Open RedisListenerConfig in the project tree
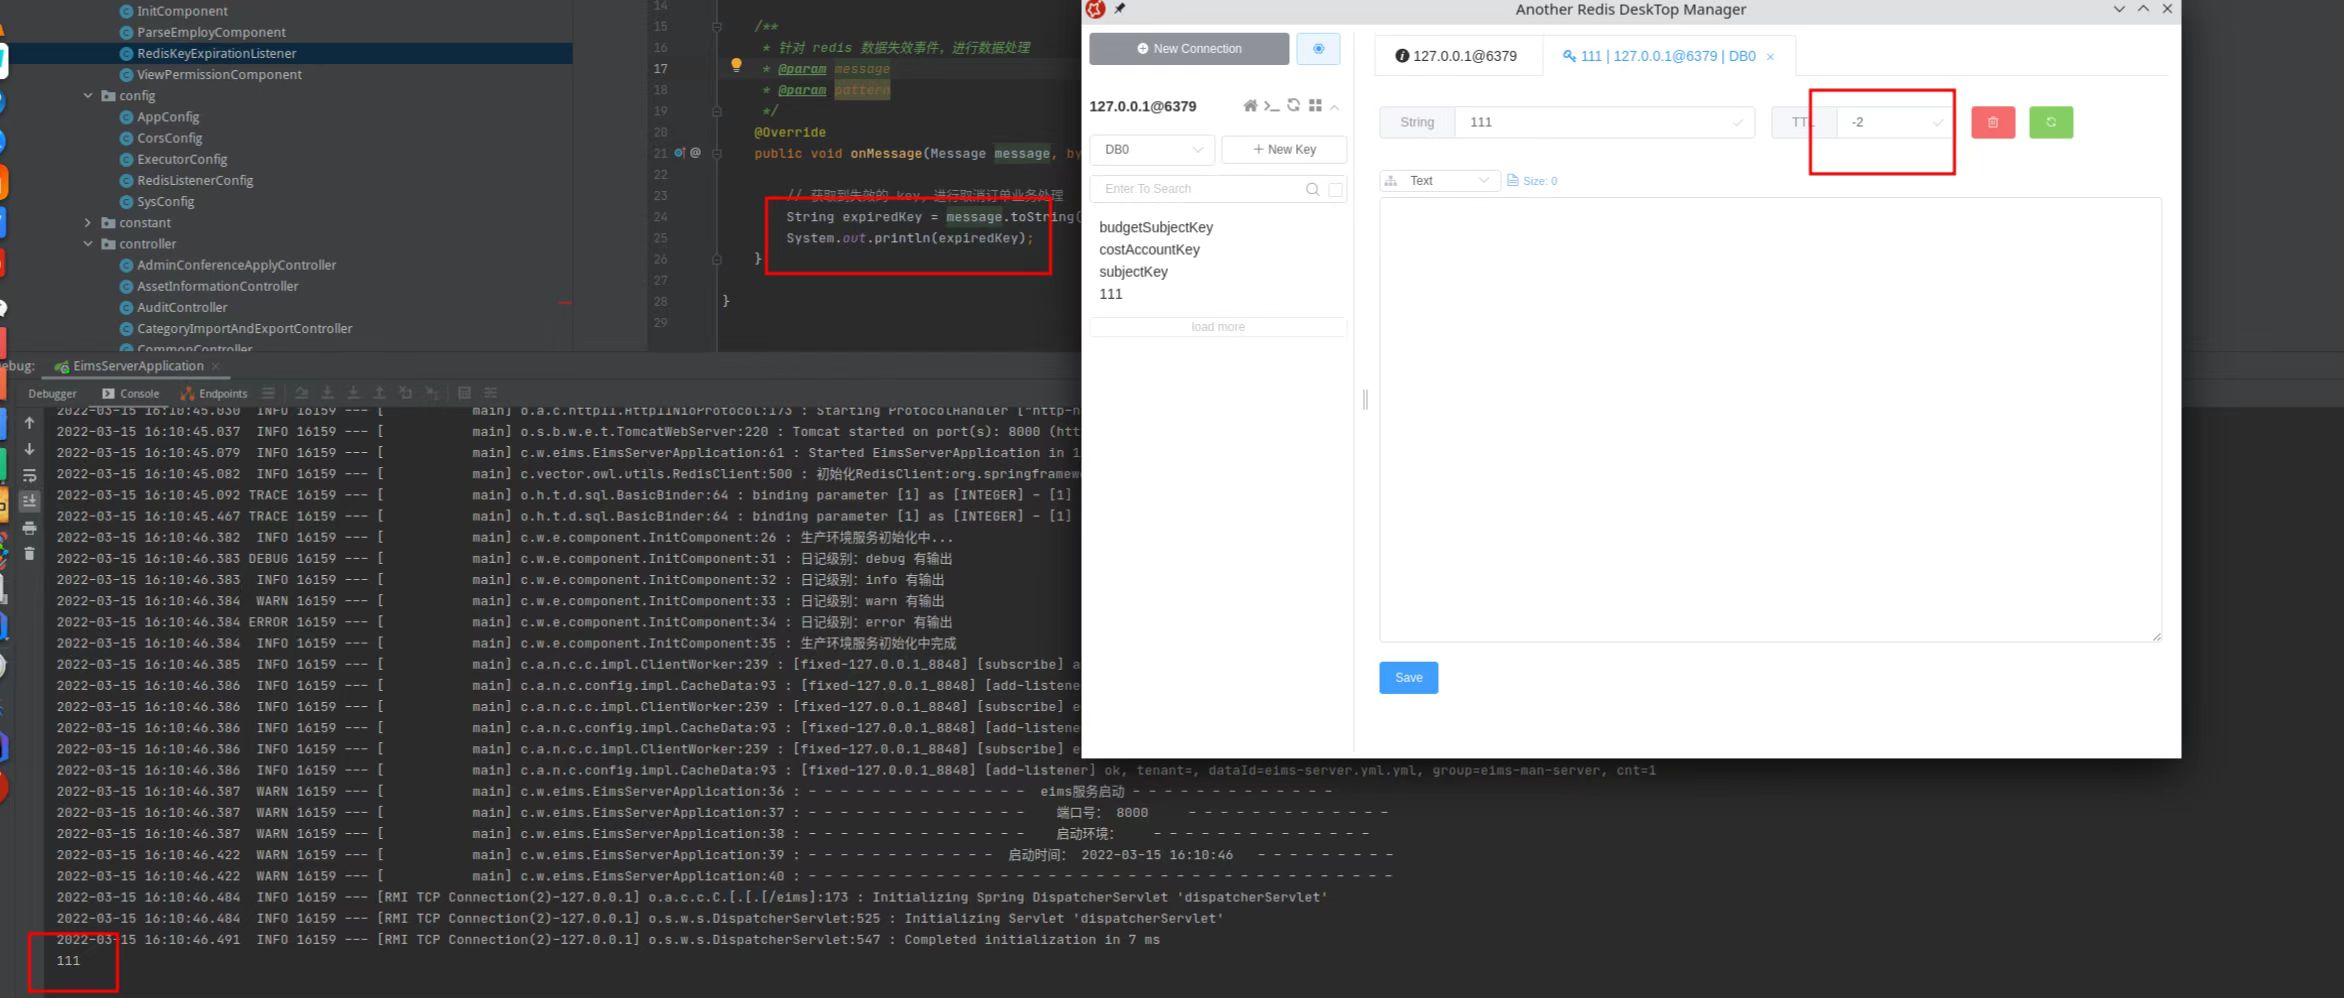Image resolution: width=2344 pixels, height=998 pixels. click(195, 181)
